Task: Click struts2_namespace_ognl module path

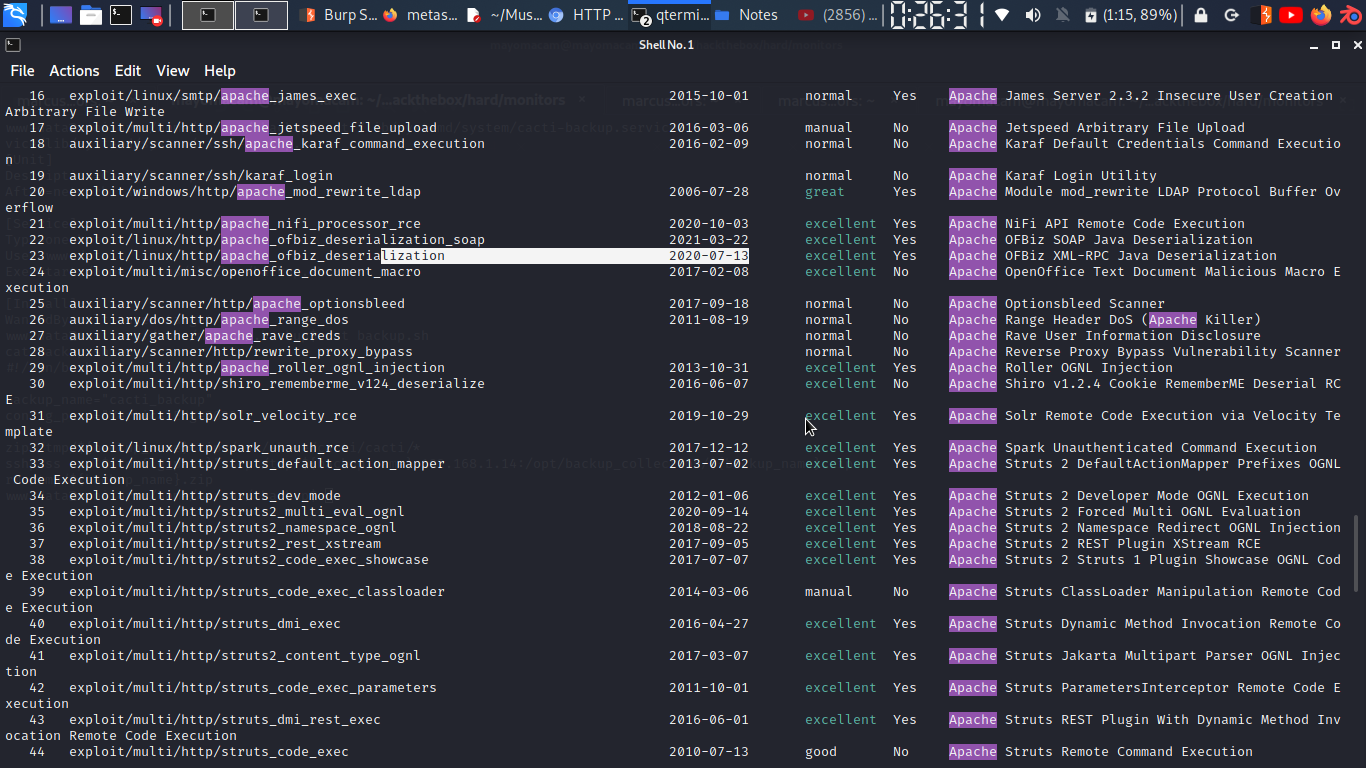Action: point(233,528)
